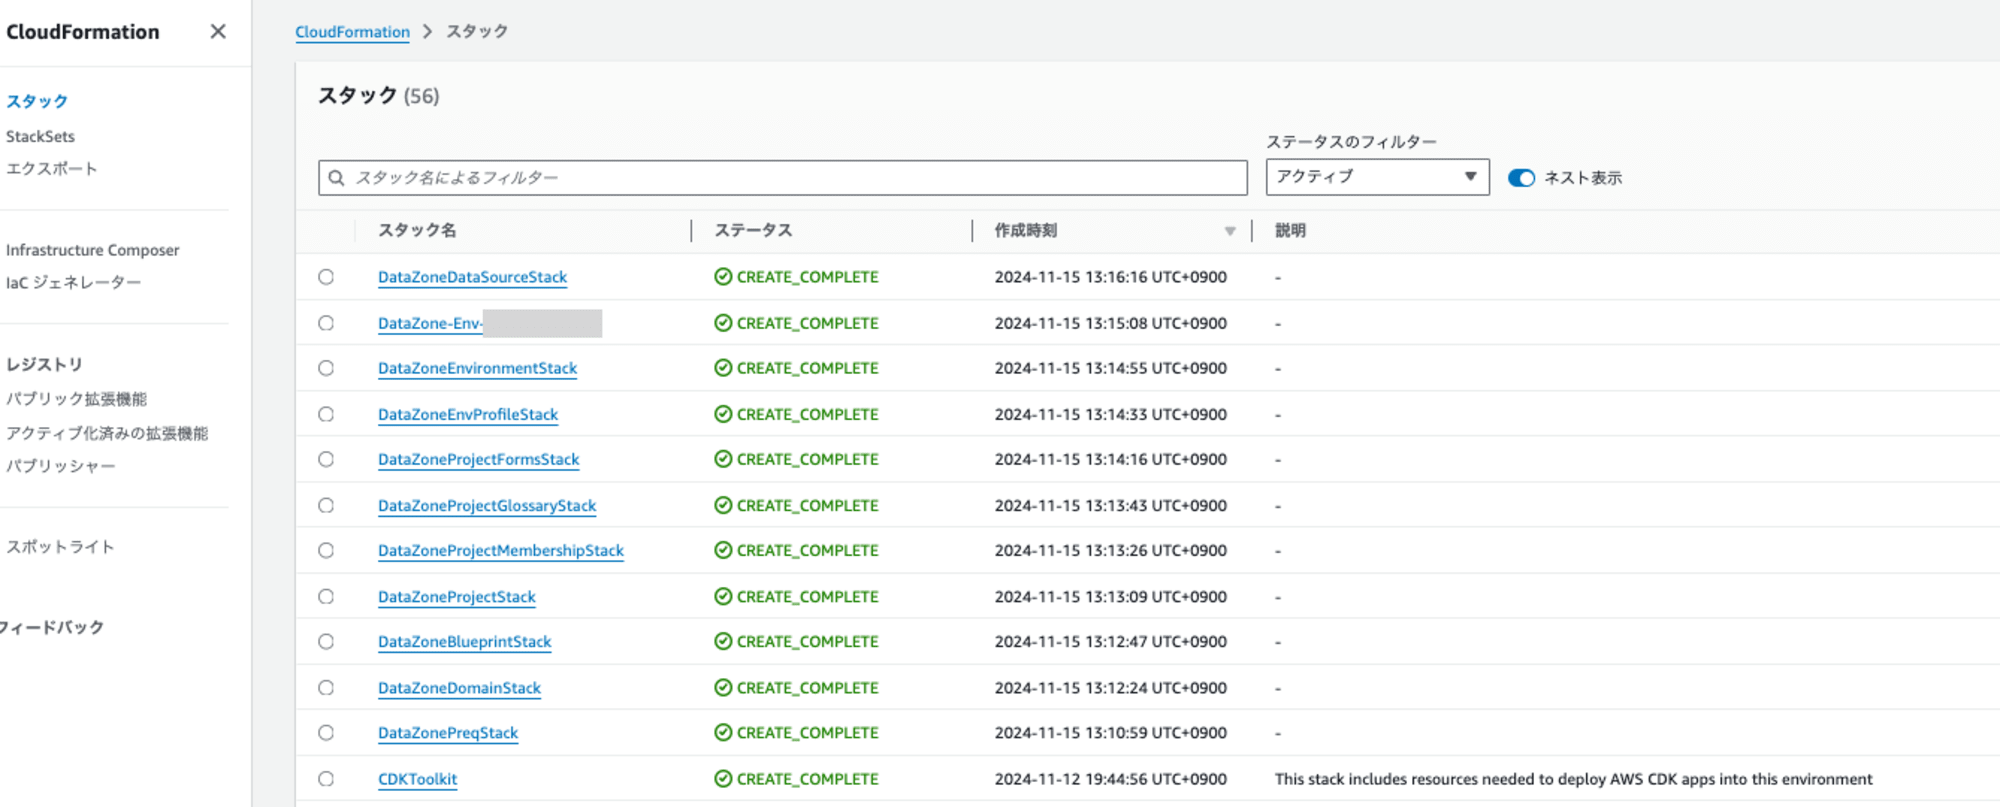
Task: Click the search magnifier icon in stack filter
Action: click(x=337, y=178)
